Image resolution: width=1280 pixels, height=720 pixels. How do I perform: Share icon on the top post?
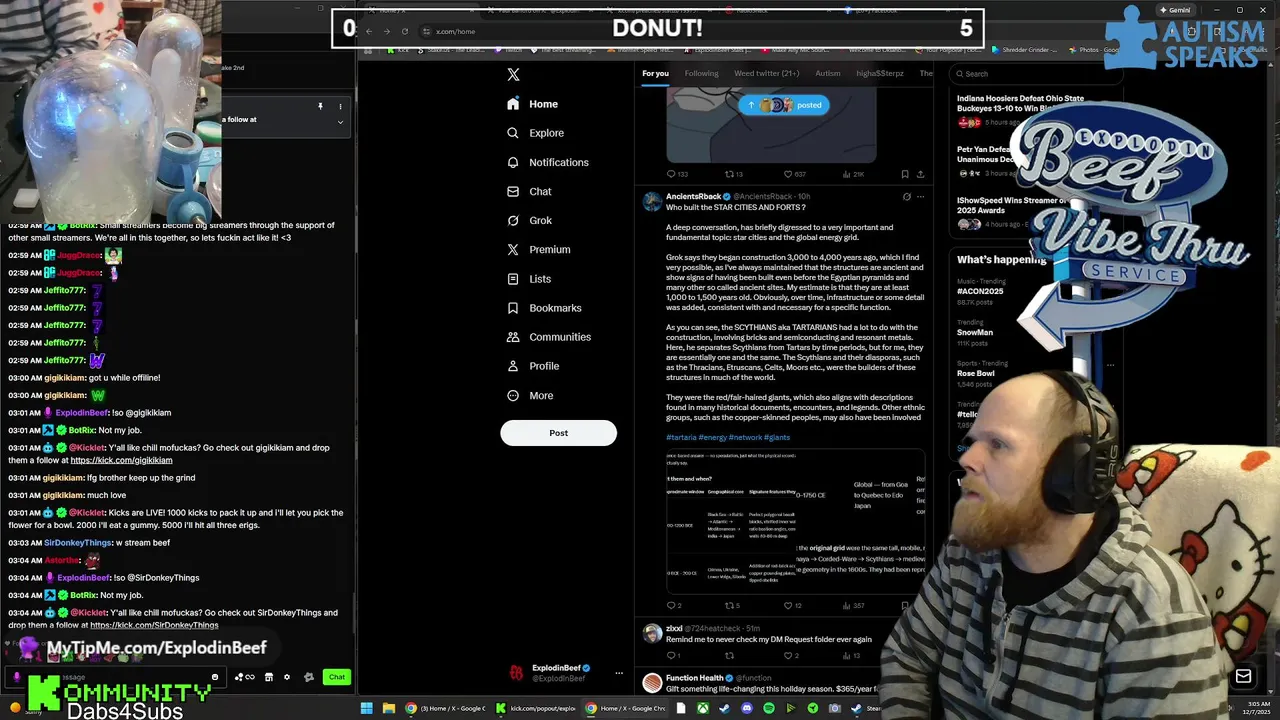(920, 174)
